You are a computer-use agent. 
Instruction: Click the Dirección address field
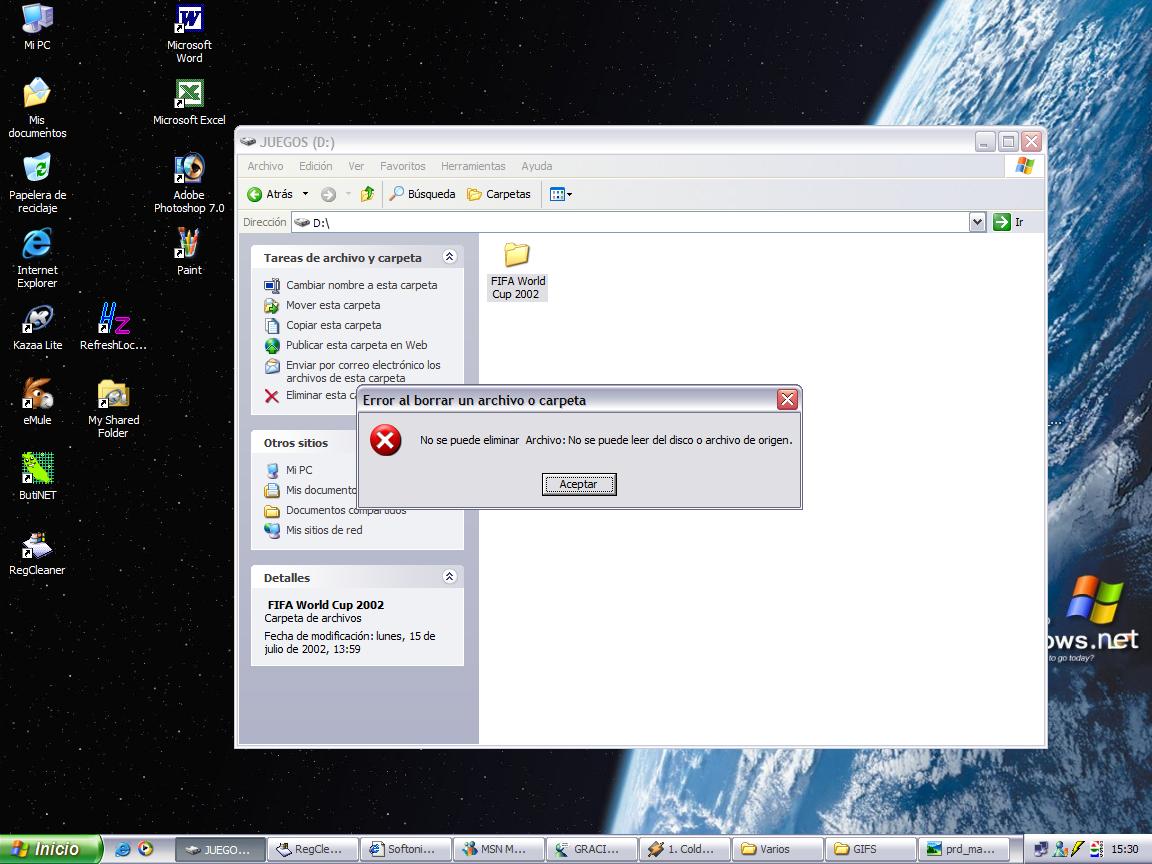tap(630, 222)
